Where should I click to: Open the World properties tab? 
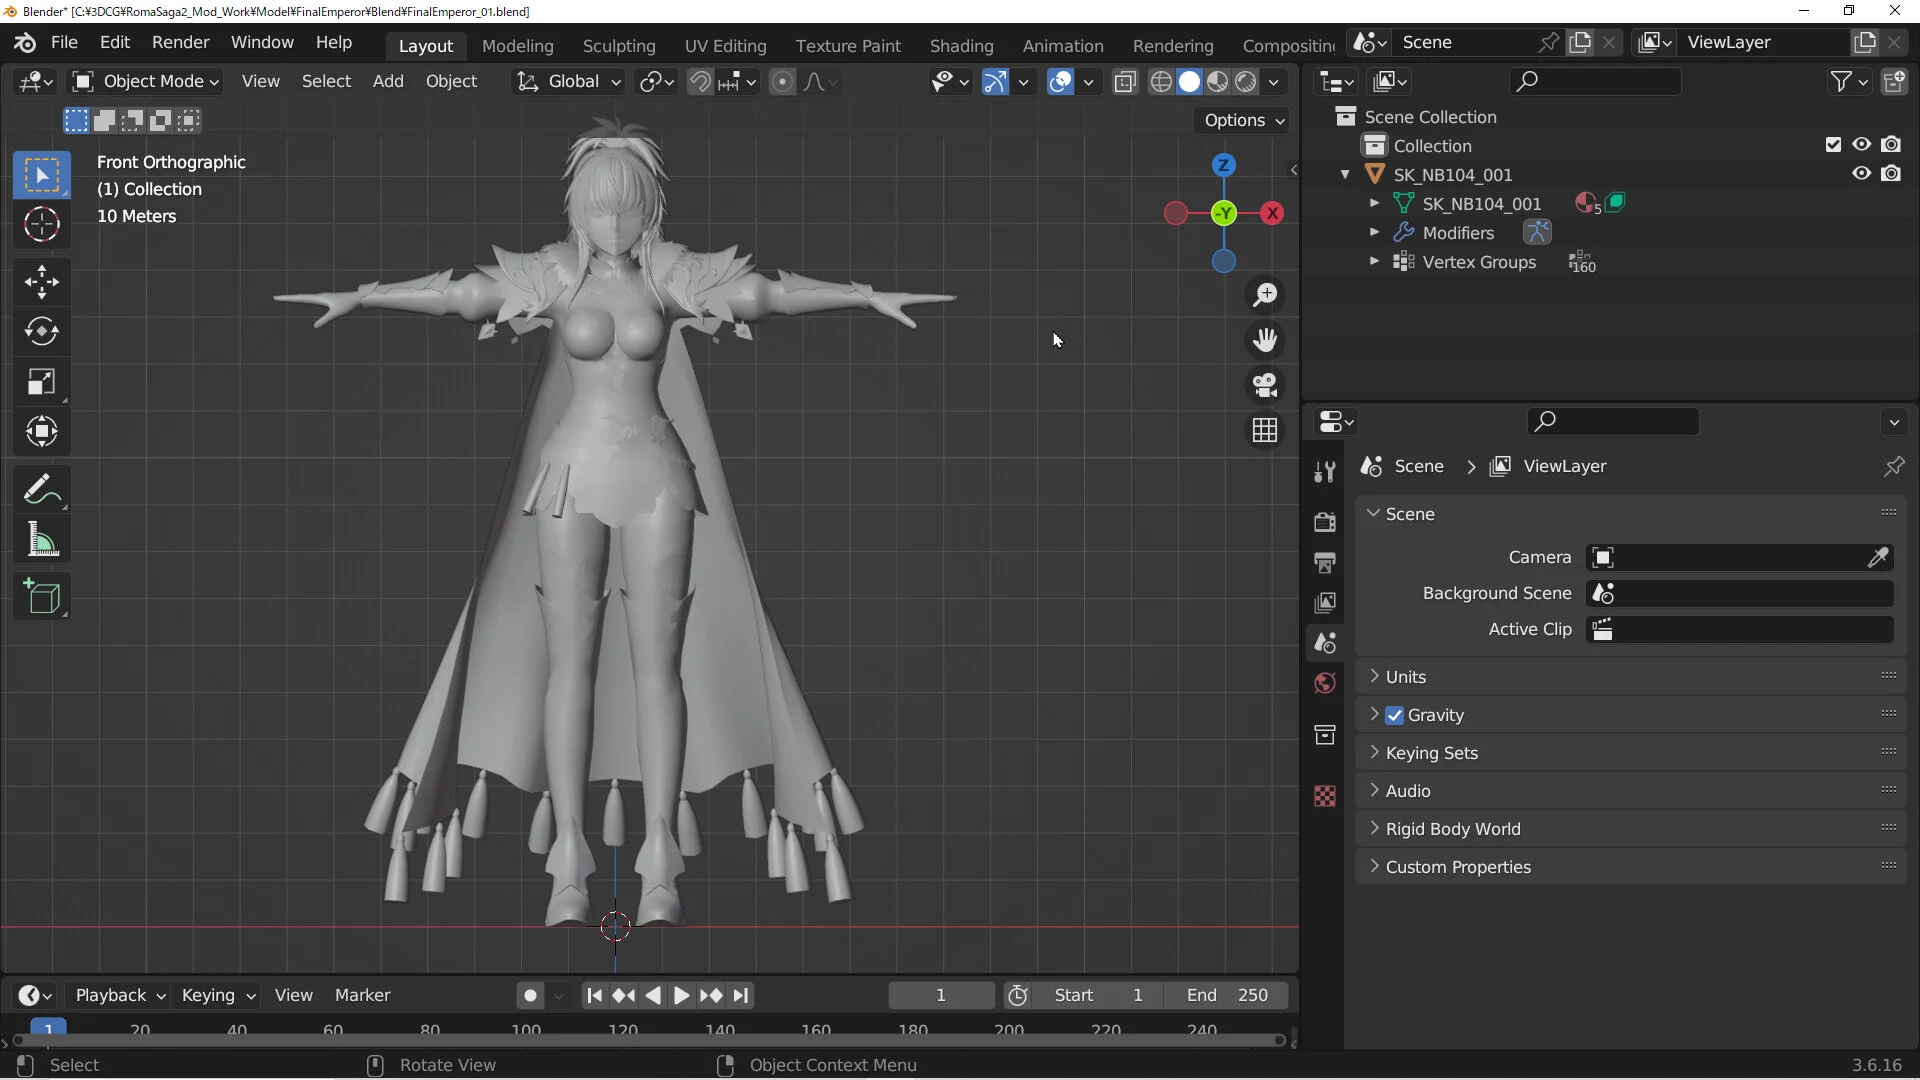point(1325,683)
